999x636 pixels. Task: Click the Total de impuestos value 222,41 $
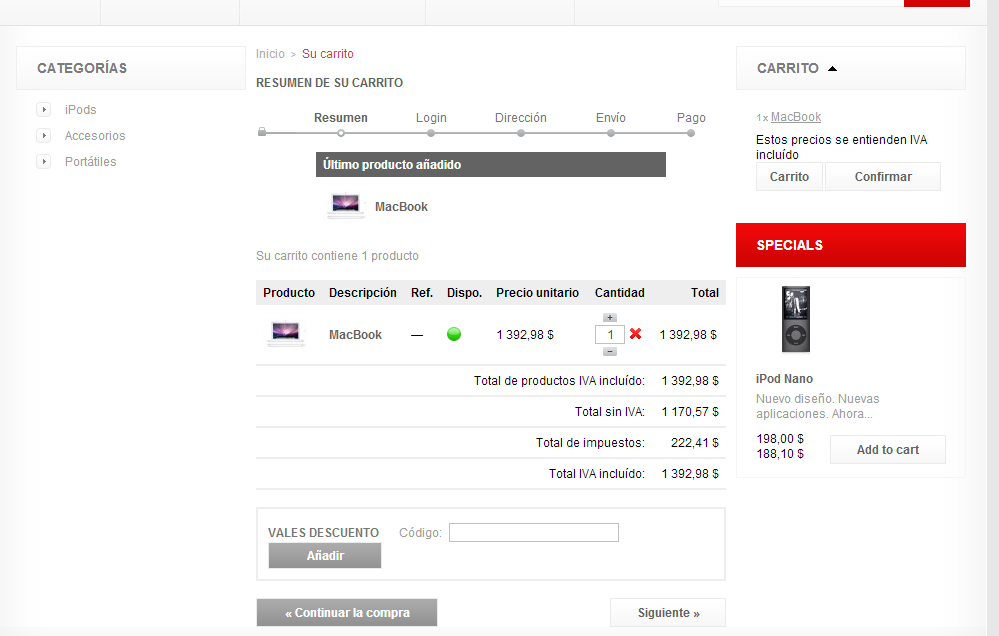tap(694, 443)
